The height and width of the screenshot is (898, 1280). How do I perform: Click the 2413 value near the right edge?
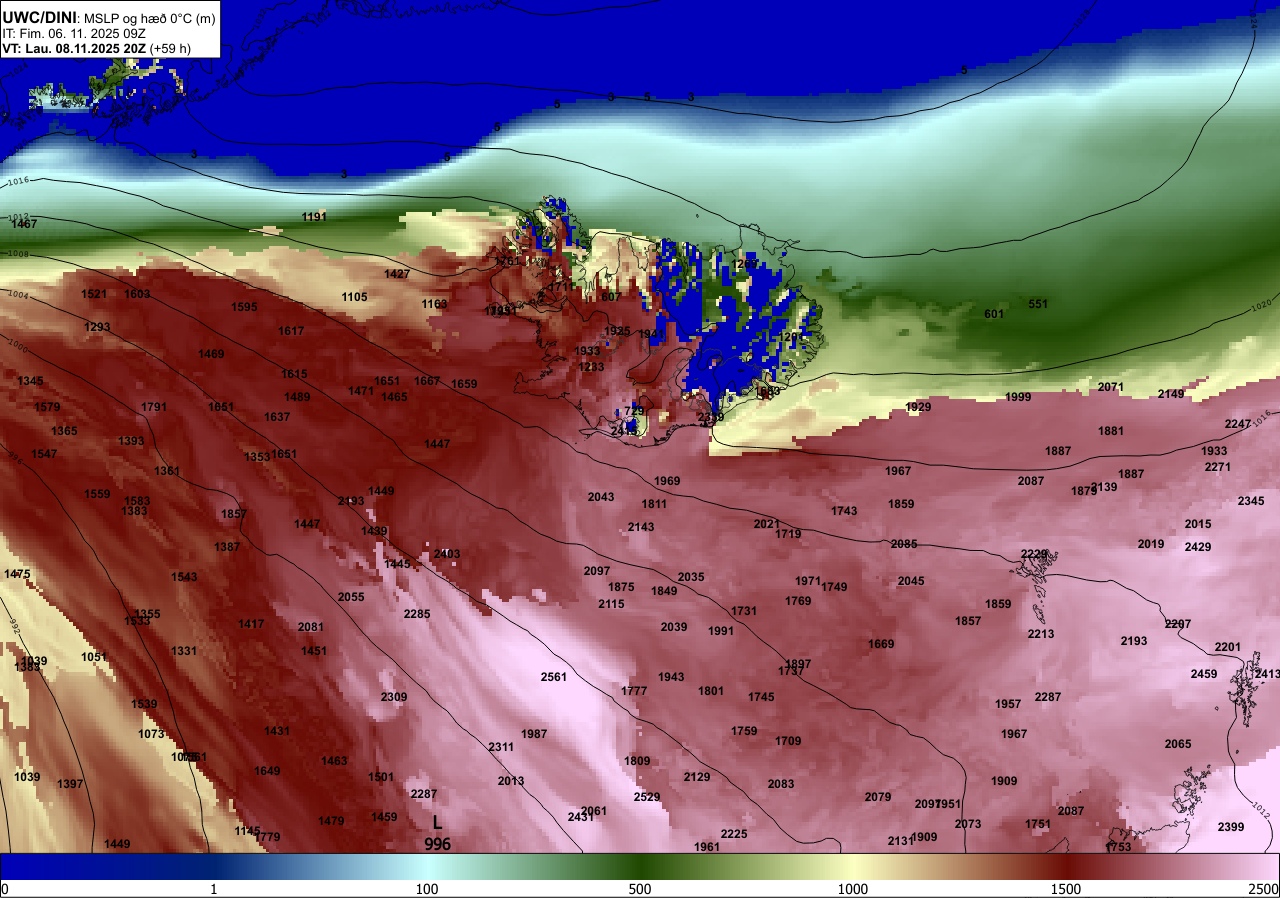click(1267, 674)
